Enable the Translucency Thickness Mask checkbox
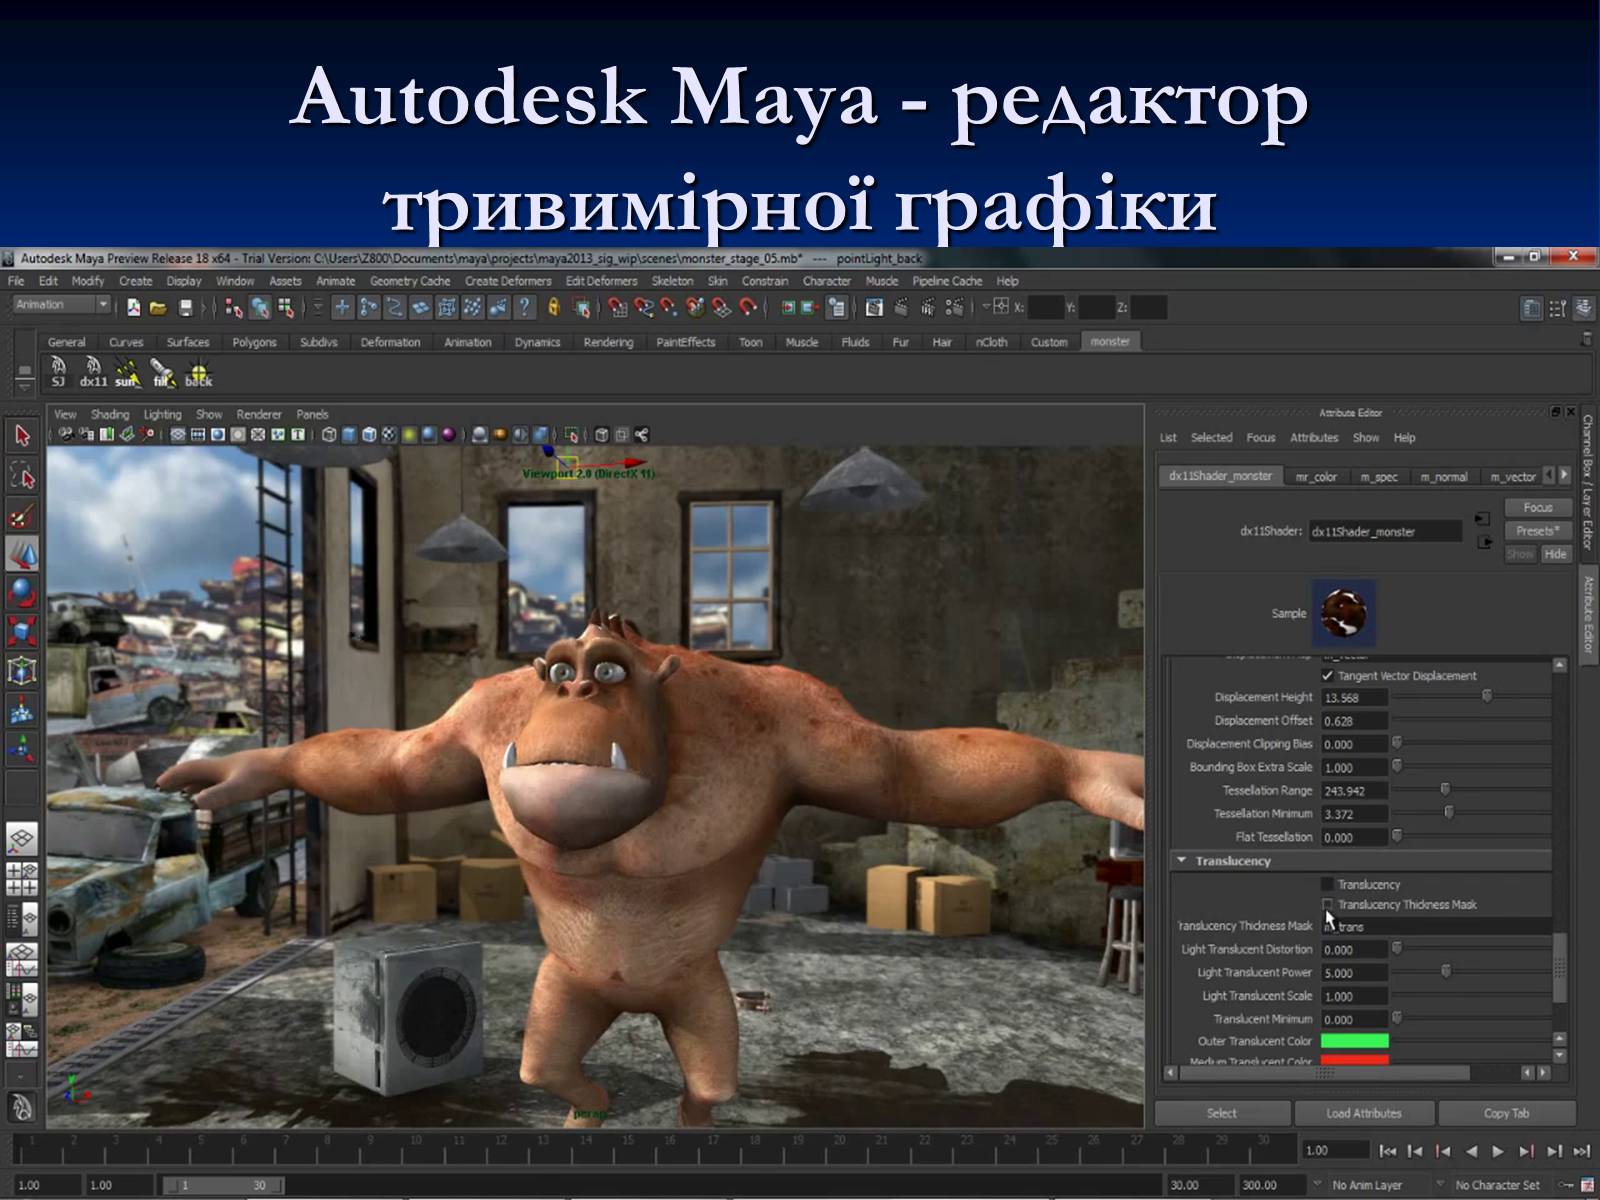Image resolution: width=1600 pixels, height=1200 pixels. pos(1327,904)
